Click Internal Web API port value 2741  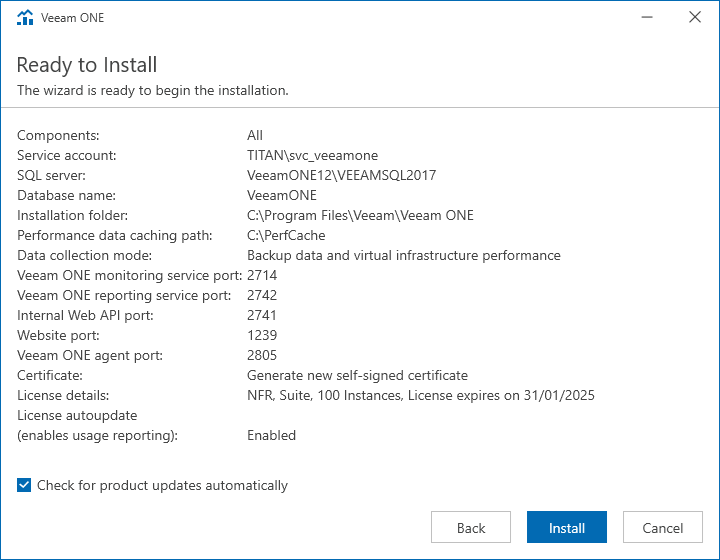(x=262, y=315)
